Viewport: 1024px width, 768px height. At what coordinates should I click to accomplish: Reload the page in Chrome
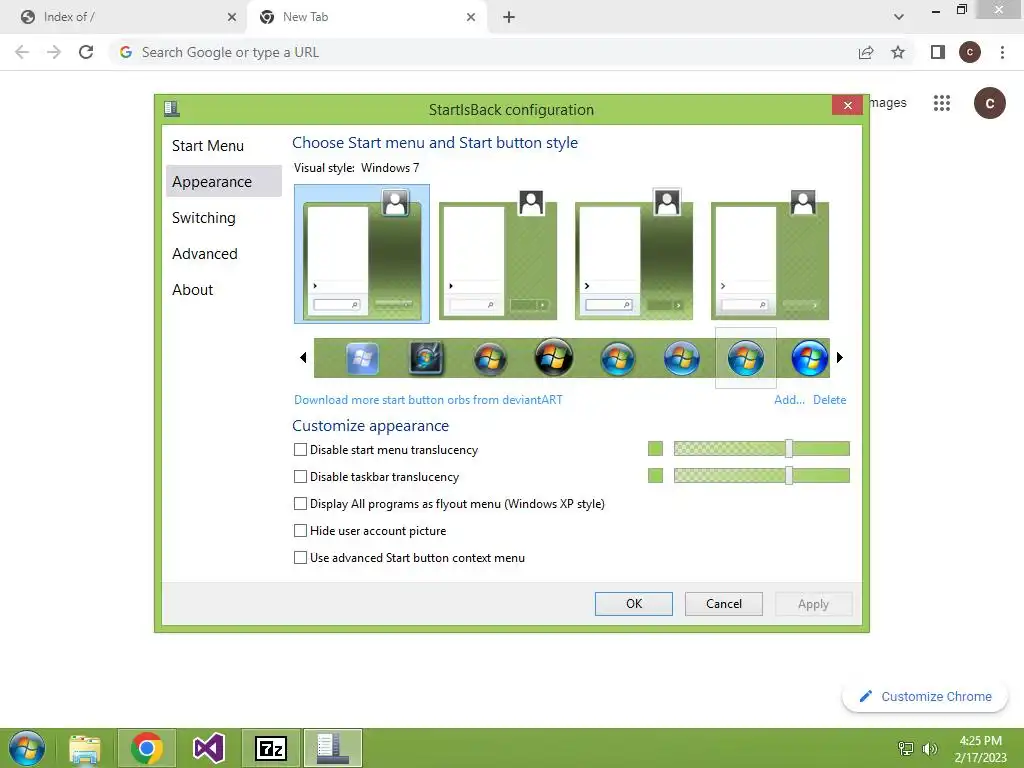(x=86, y=52)
